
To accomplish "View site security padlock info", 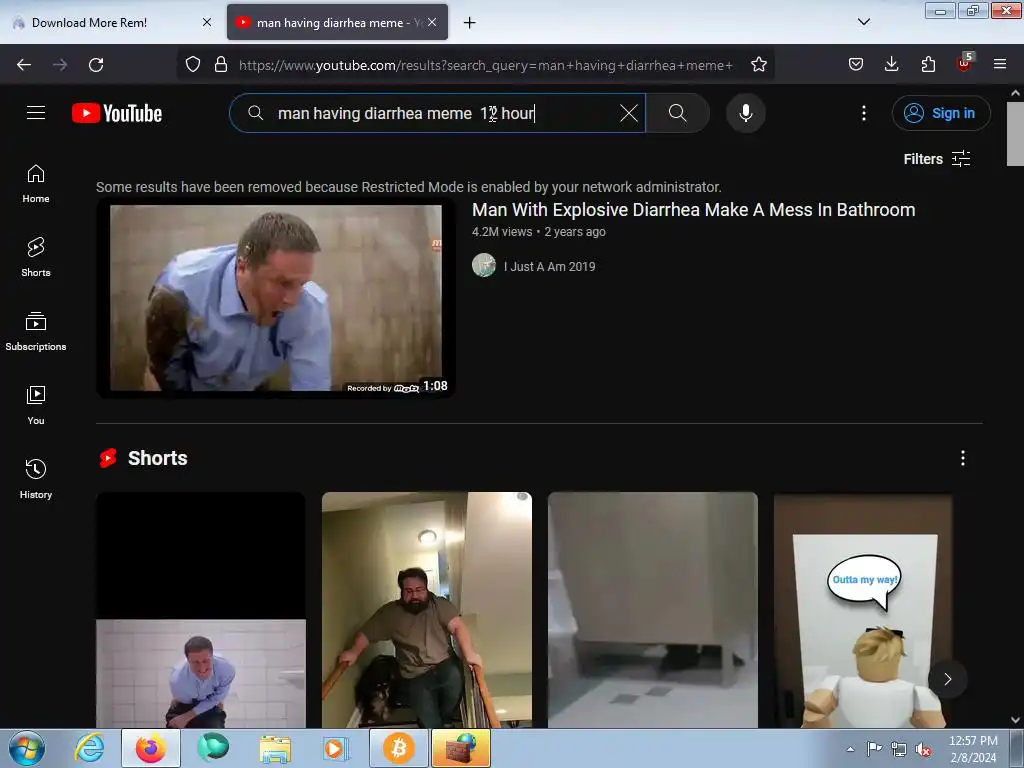I will 221,65.
